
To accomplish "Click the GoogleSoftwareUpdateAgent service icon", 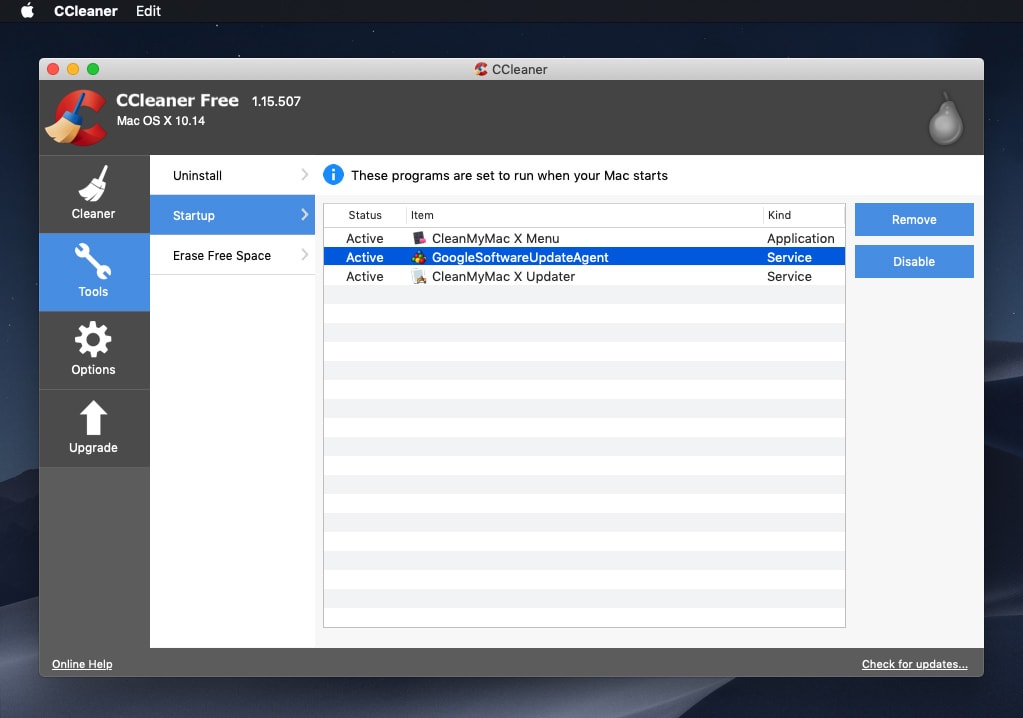I will 421,257.
